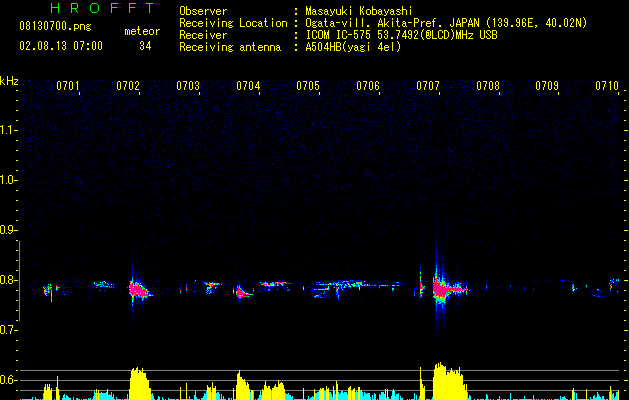This screenshot has height=400, width=629.
Task: Click the Receiving Location label
Action: (x=233, y=23)
